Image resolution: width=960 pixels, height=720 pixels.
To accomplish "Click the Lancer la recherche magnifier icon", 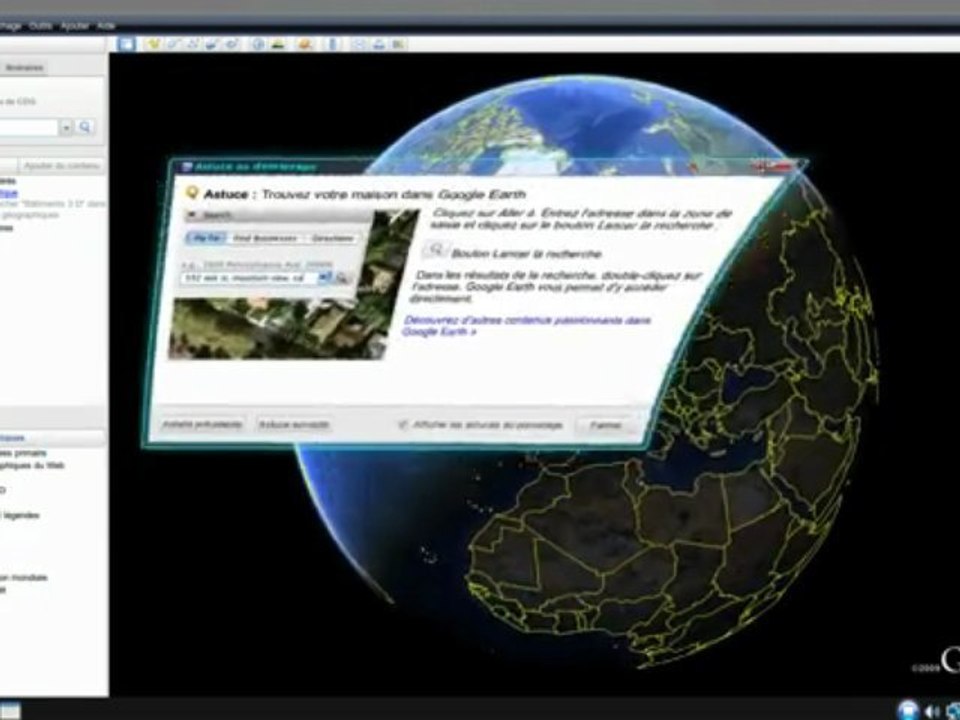I will click(x=436, y=250).
